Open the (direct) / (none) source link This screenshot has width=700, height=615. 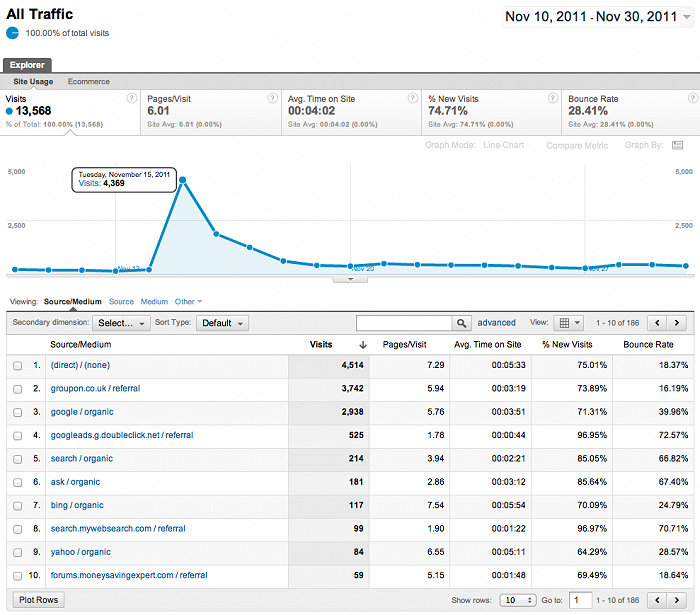[80, 365]
